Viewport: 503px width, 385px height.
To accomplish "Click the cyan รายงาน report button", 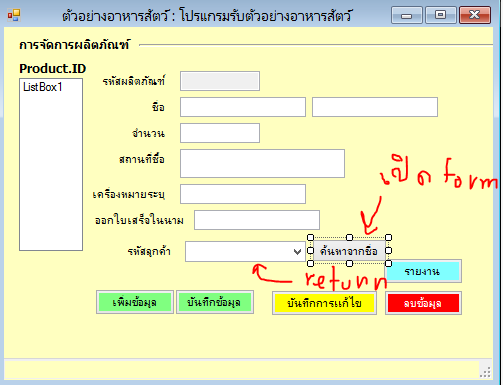I will coord(423,271).
